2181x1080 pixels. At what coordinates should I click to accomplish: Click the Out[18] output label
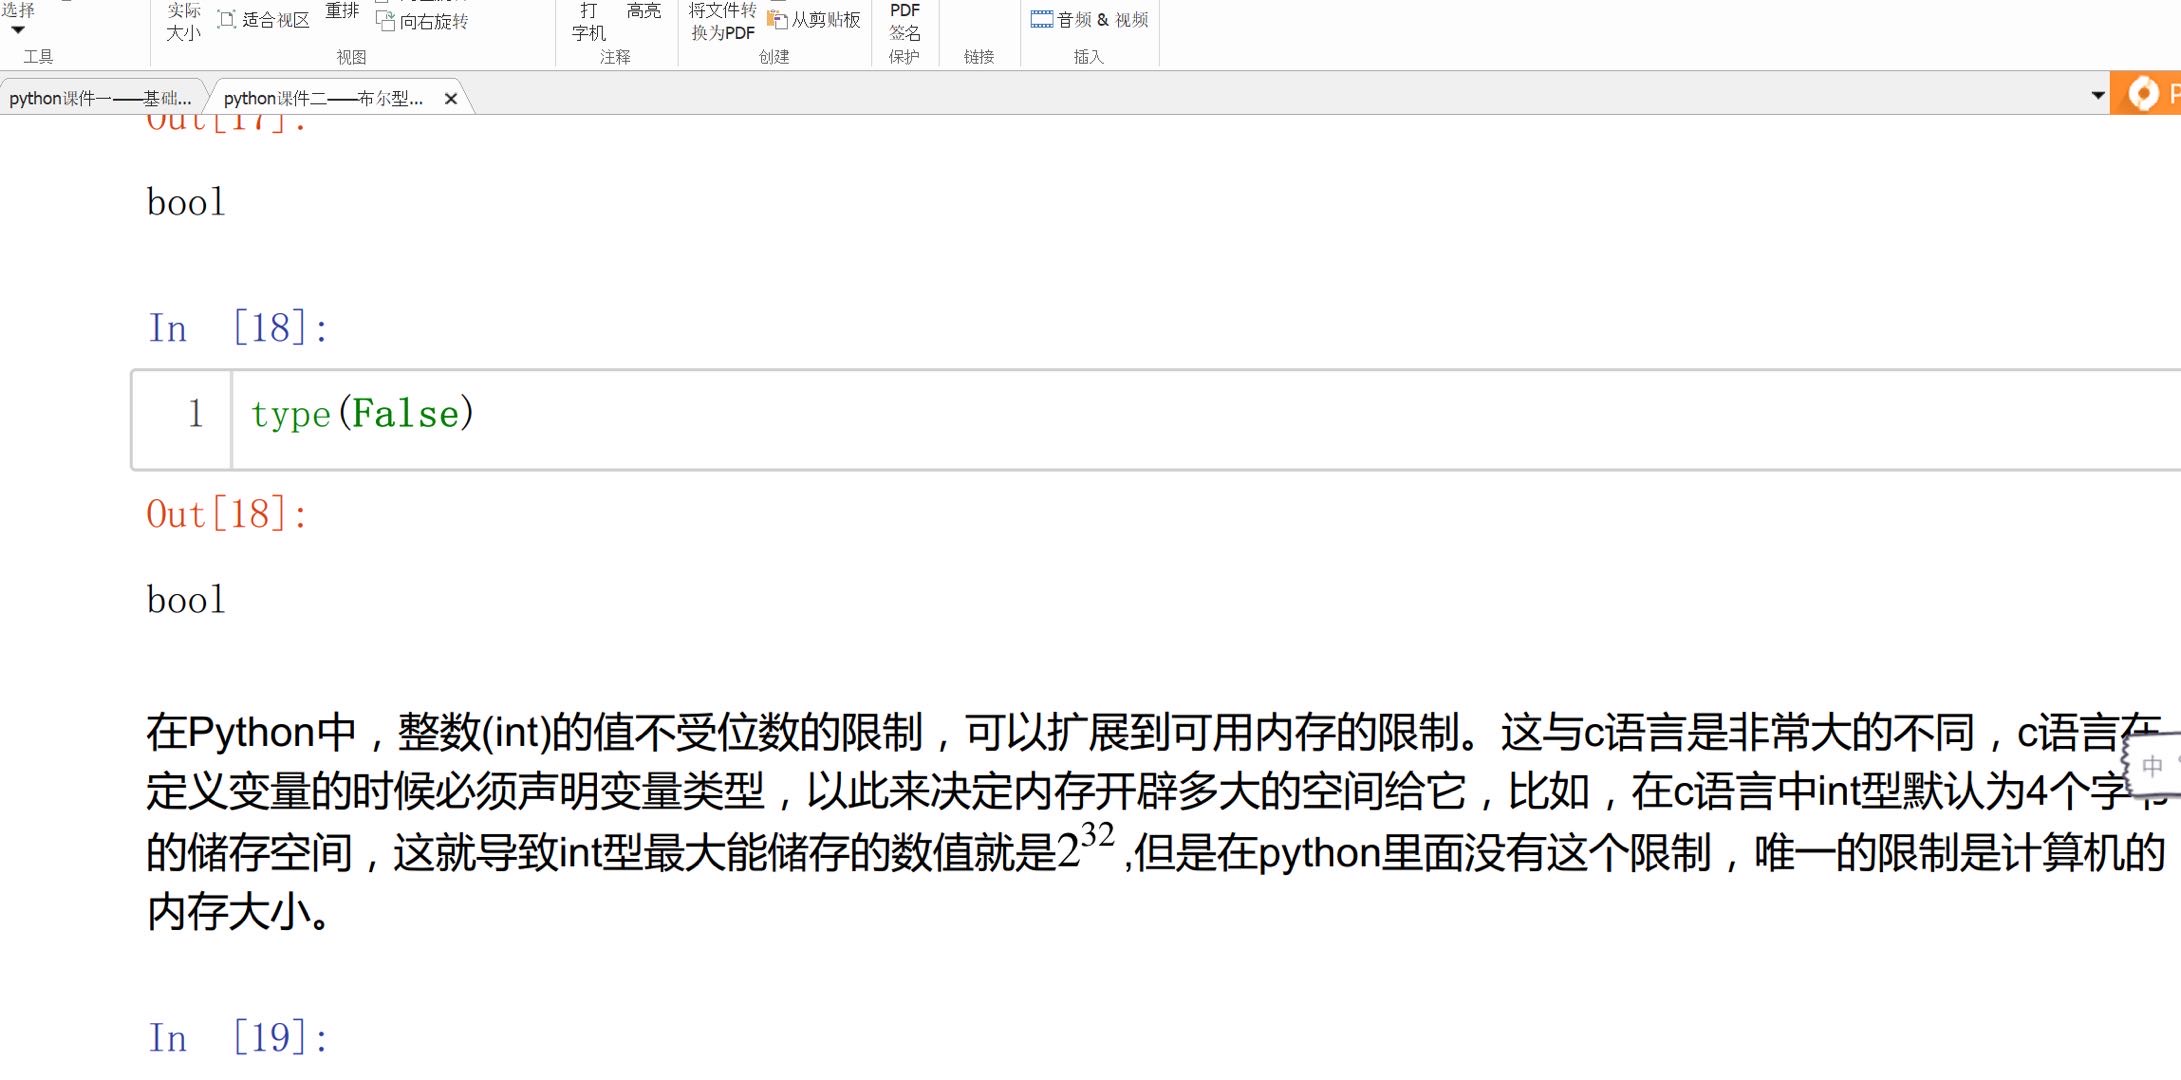coord(227,514)
